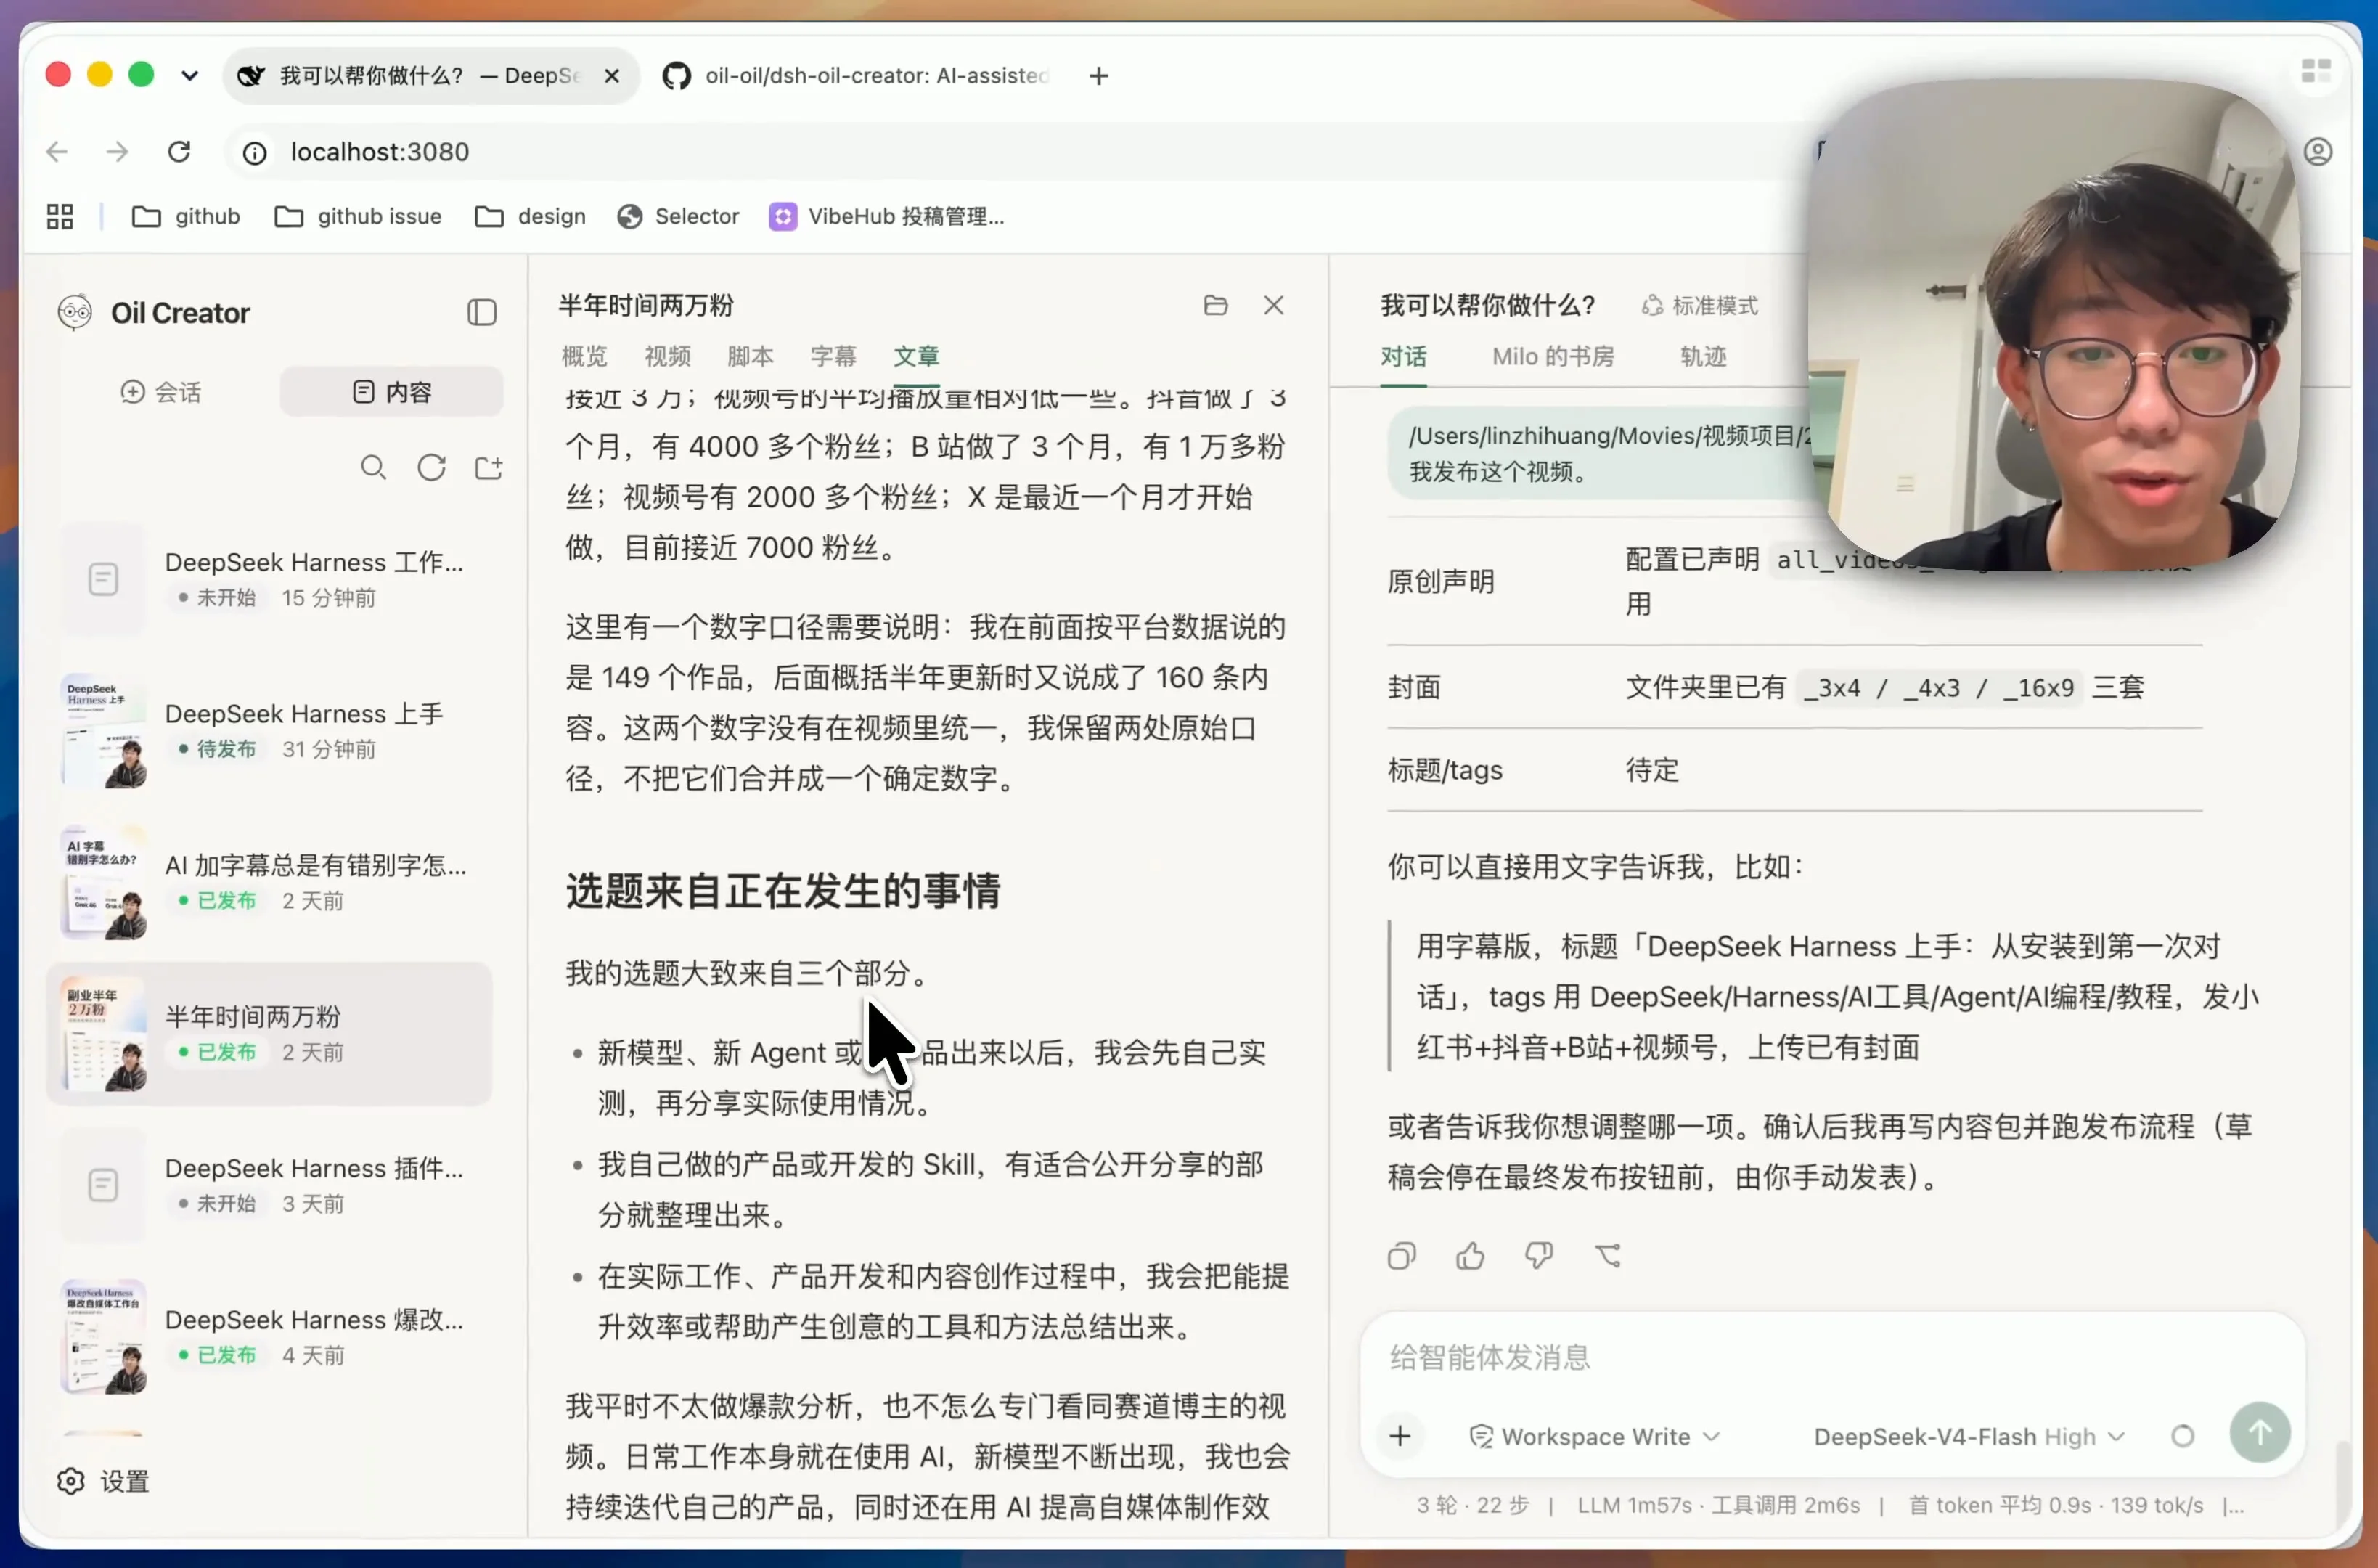
Task: Select the 文章 tab
Action: pyautogui.click(x=916, y=356)
